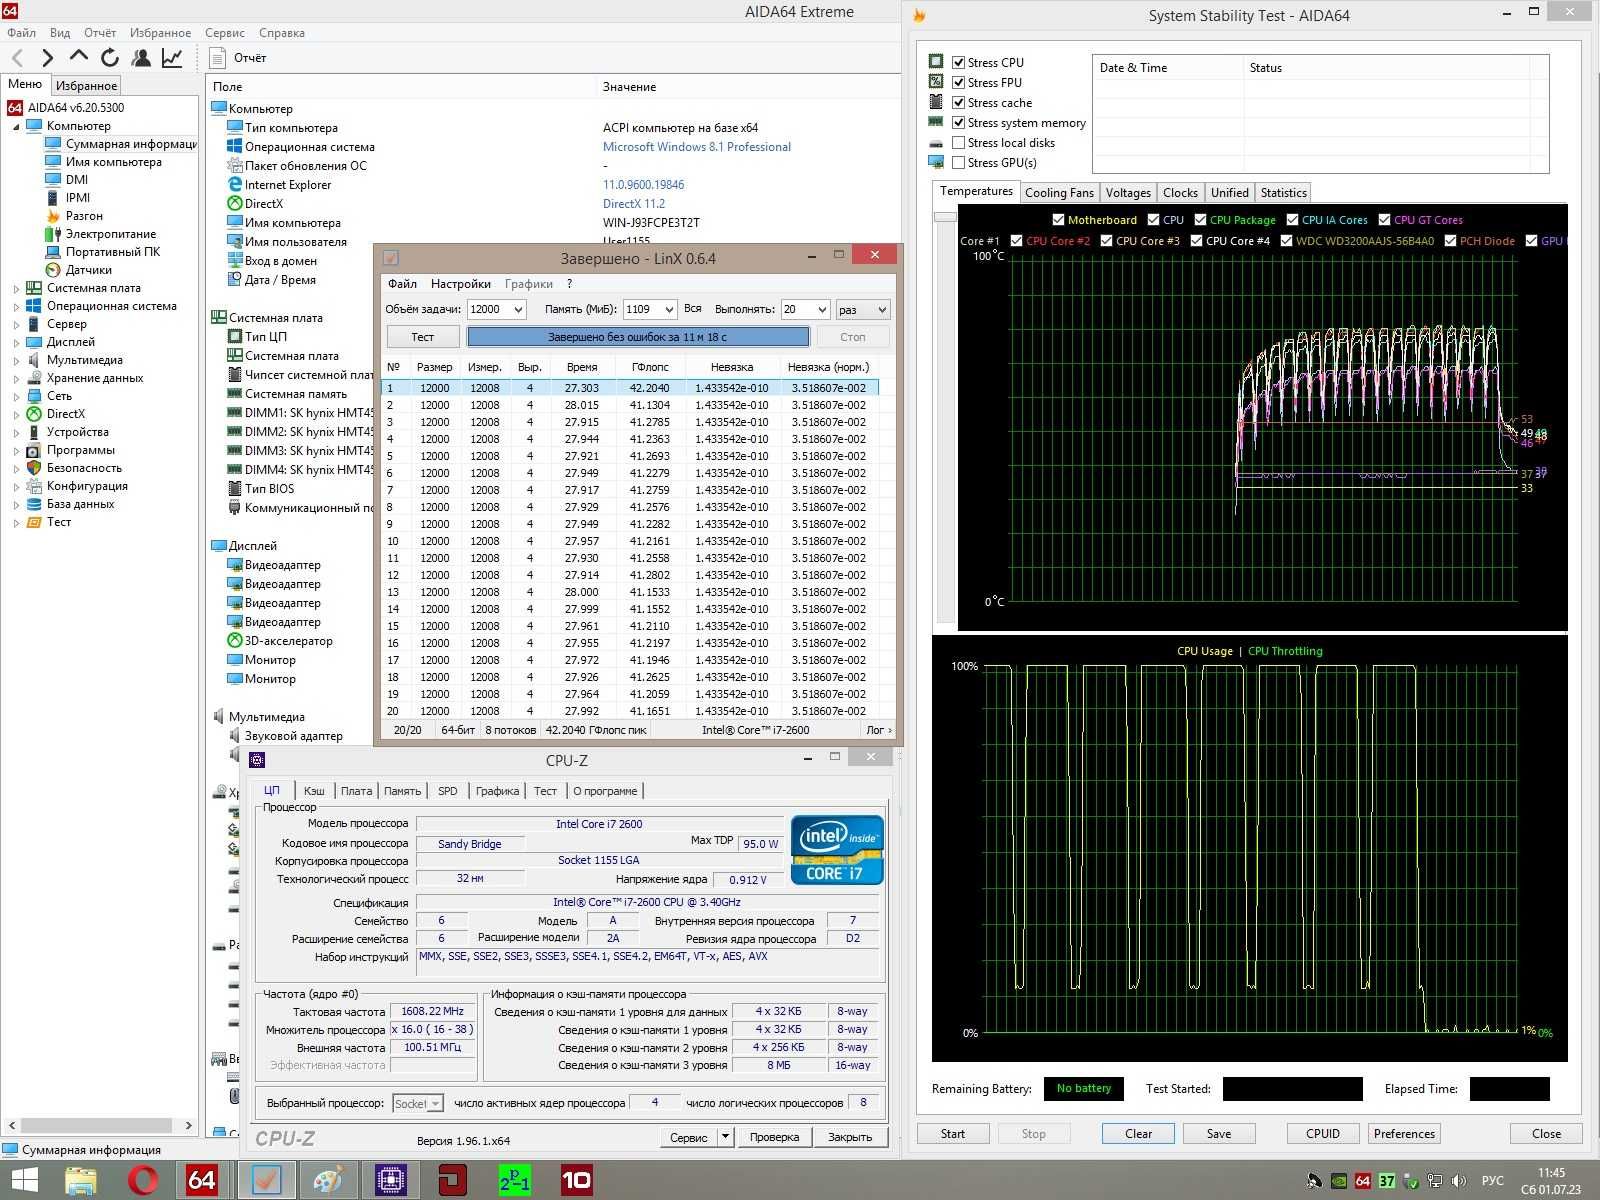Switch to the Cooling Fans tab

click(x=1059, y=193)
